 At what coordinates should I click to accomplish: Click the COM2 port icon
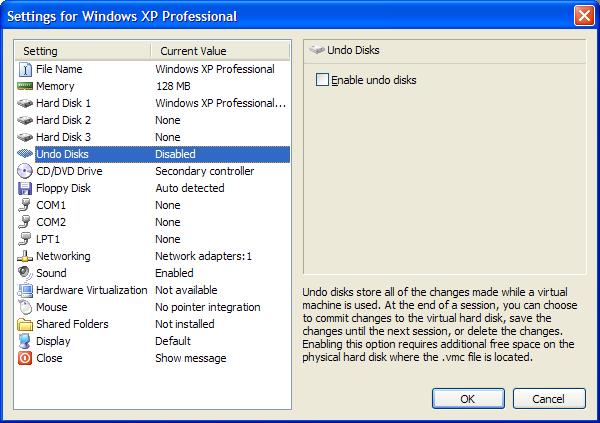[25, 222]
